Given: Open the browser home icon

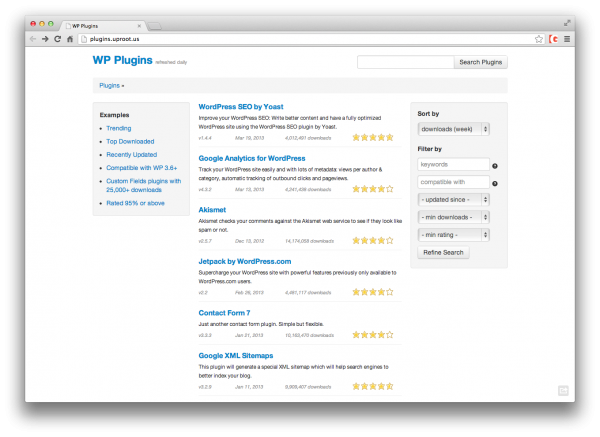Looking at the screenshot, I should (x=70, y=39).
